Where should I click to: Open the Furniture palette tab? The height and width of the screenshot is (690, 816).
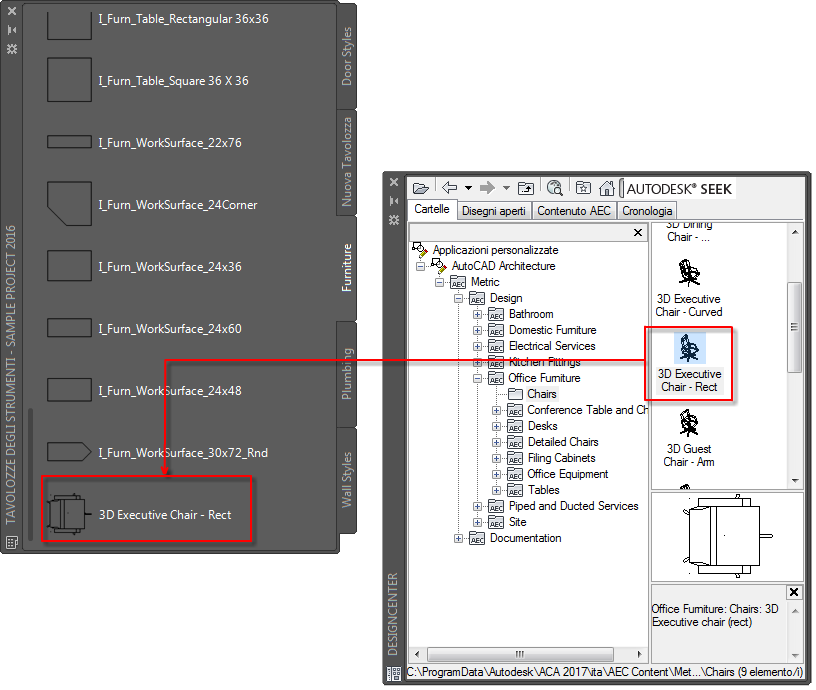(x=347, y=267)
